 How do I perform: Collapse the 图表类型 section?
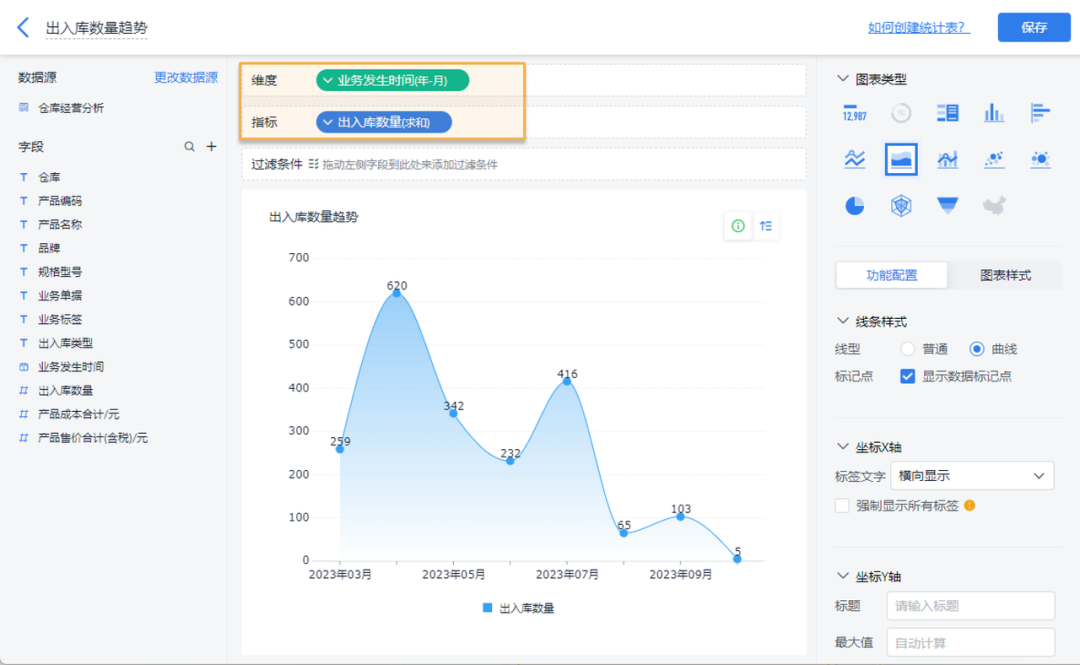pos(842,79)
